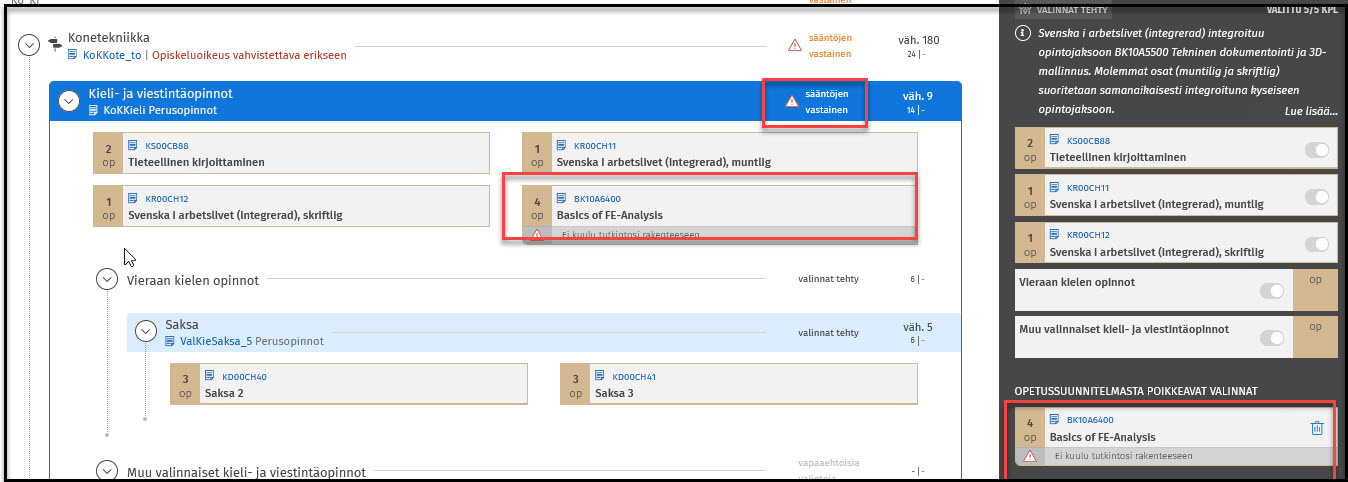Click document icon beside ValKieSaksa_5
Image resolution: width=1348 pixels, height=482 pixels.
[x=170, y=341]
